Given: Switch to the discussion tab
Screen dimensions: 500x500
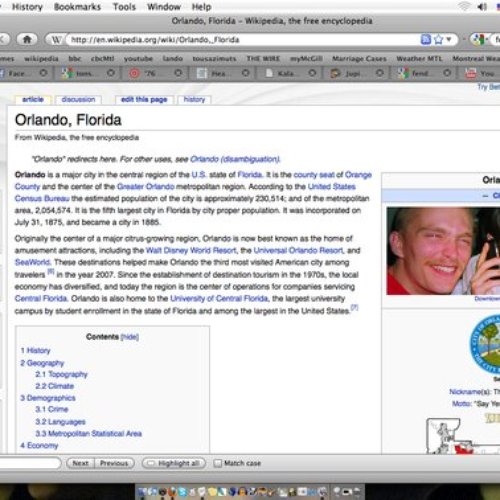Looking at the screenshot, I should [78, 100].
